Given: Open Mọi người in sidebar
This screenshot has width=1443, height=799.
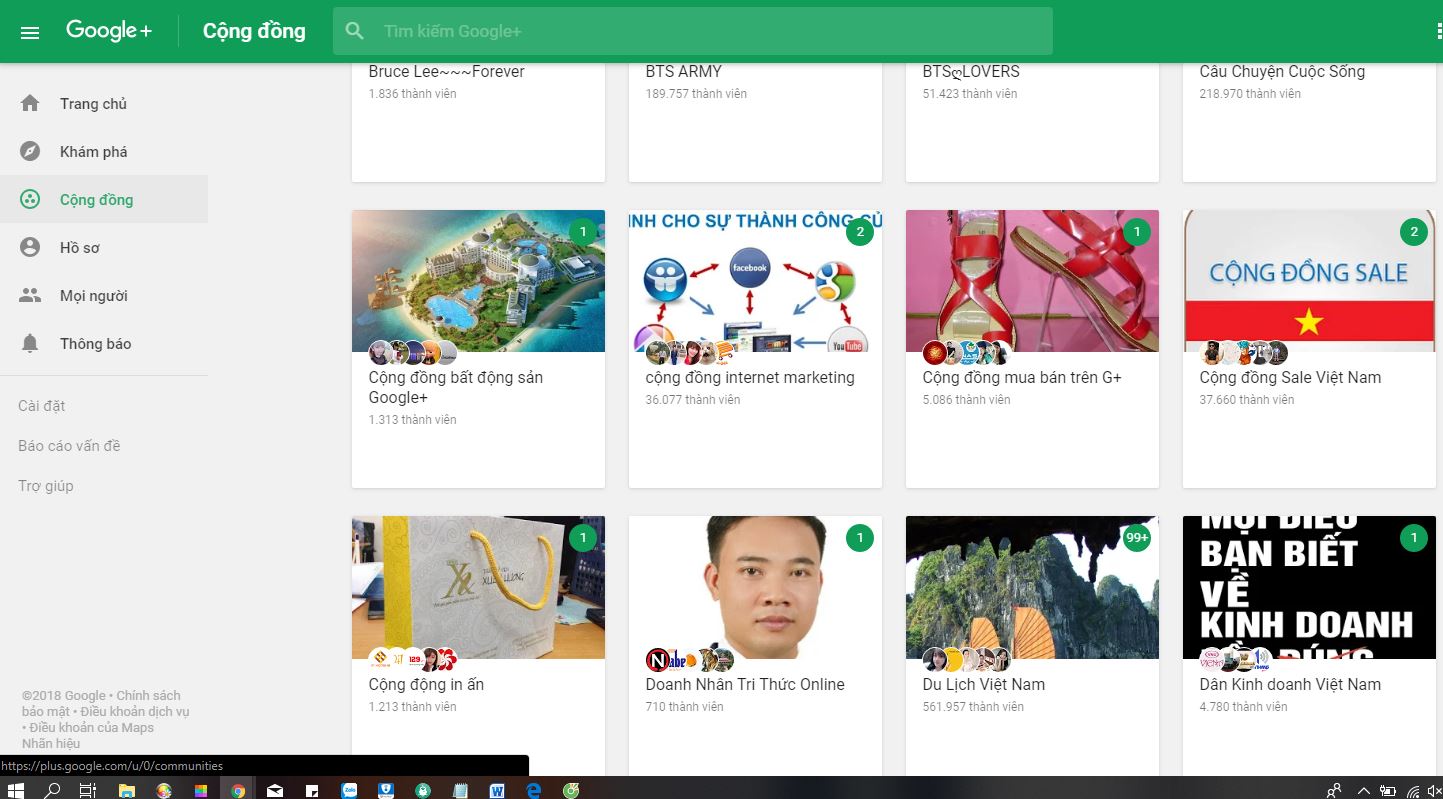Looking at the screenshot, I should coord(104,295).
